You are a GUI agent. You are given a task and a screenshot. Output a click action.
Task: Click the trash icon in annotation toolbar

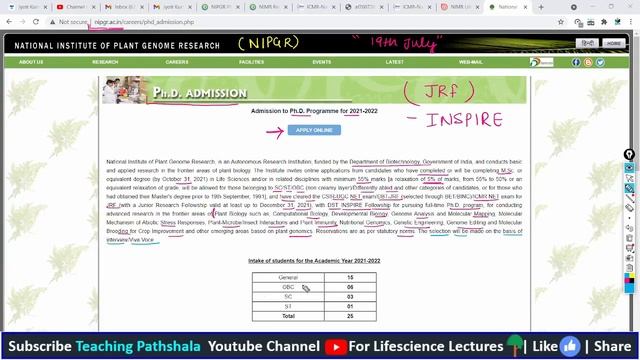pos(629,238)
